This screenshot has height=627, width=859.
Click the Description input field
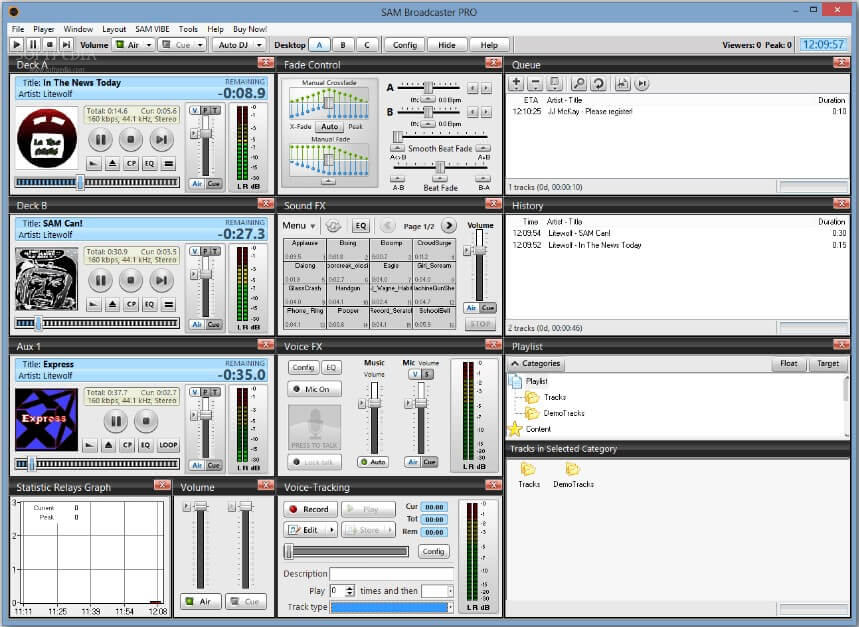pyautogui.click(x=391, y=574)
